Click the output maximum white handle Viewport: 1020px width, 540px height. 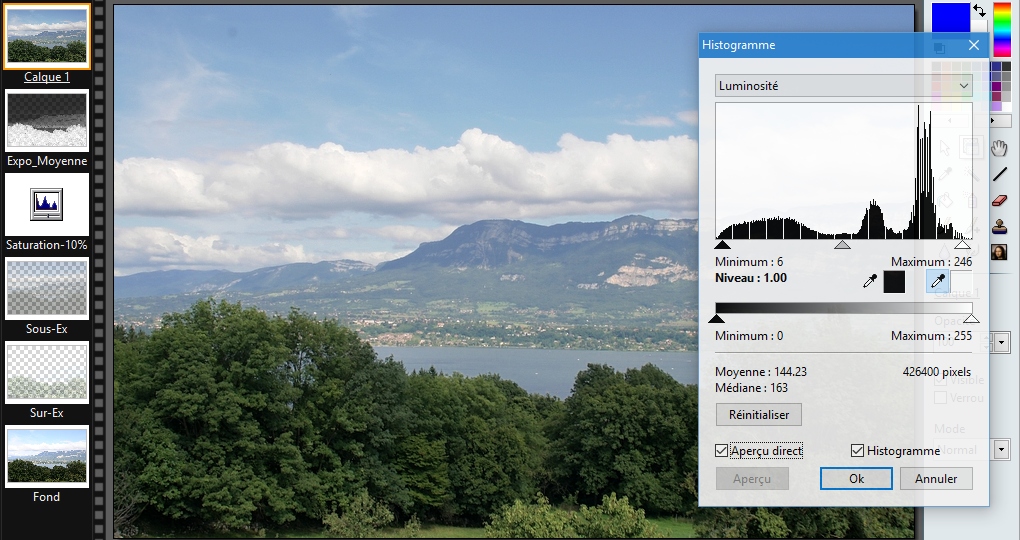tap(971, 318)
